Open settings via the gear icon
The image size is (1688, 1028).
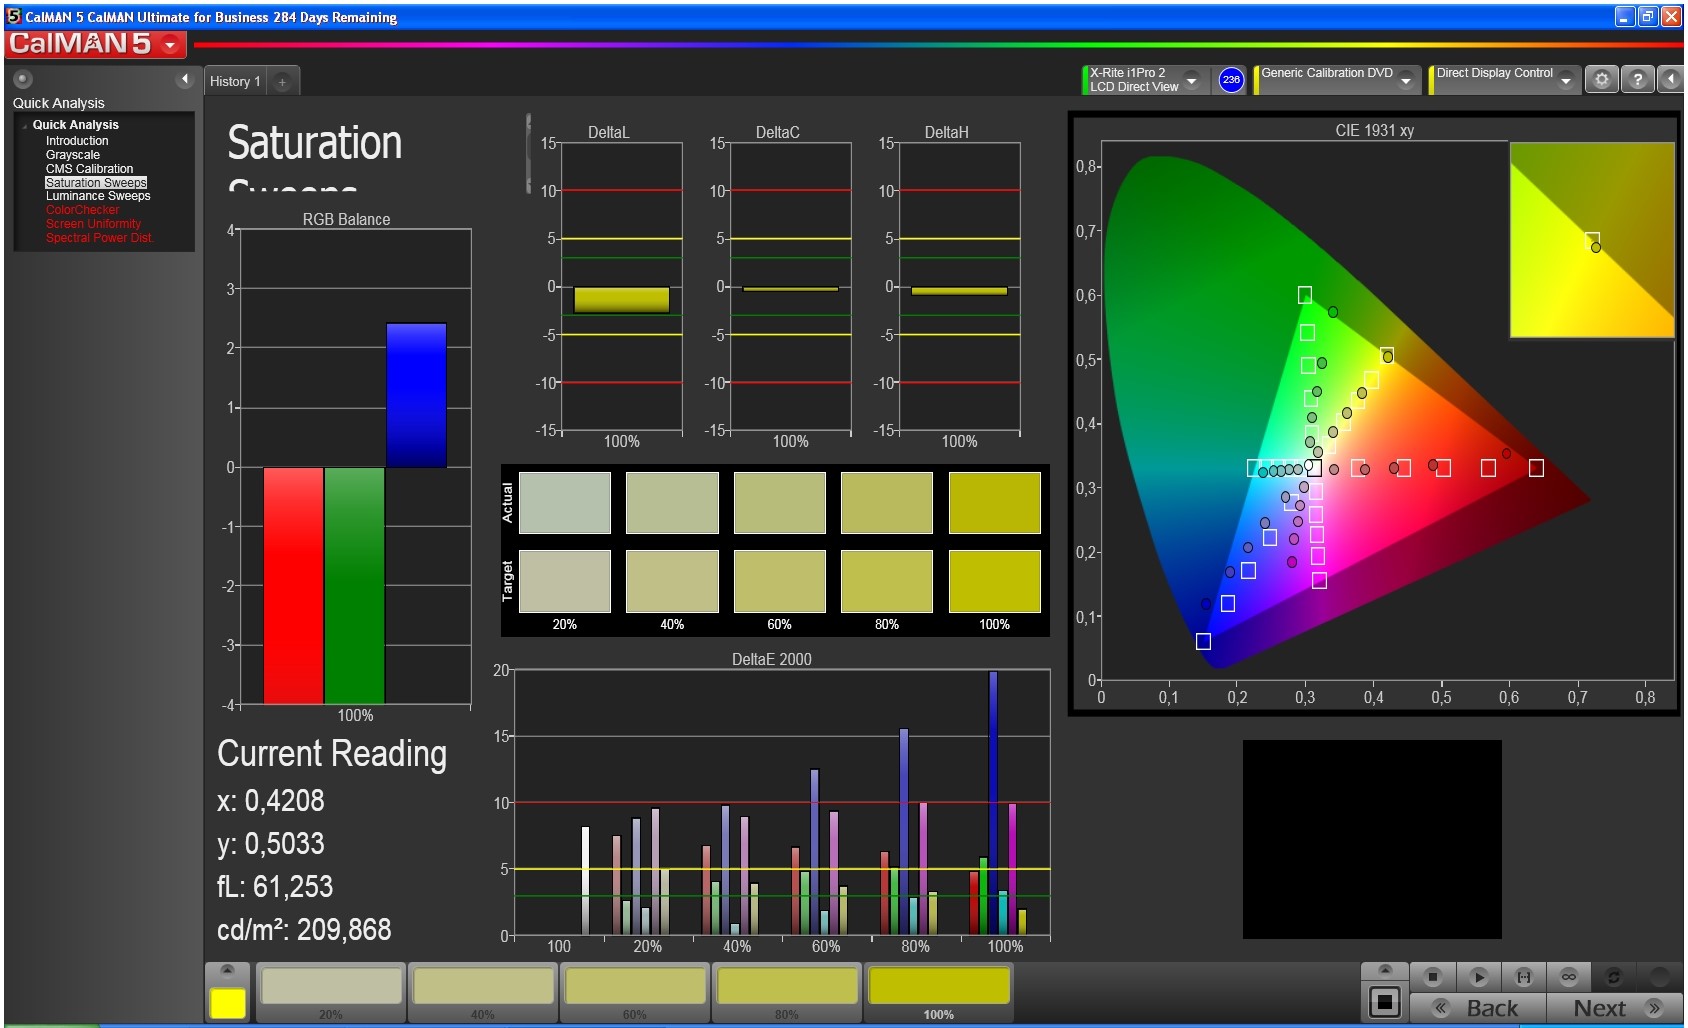click(1601, 80)
